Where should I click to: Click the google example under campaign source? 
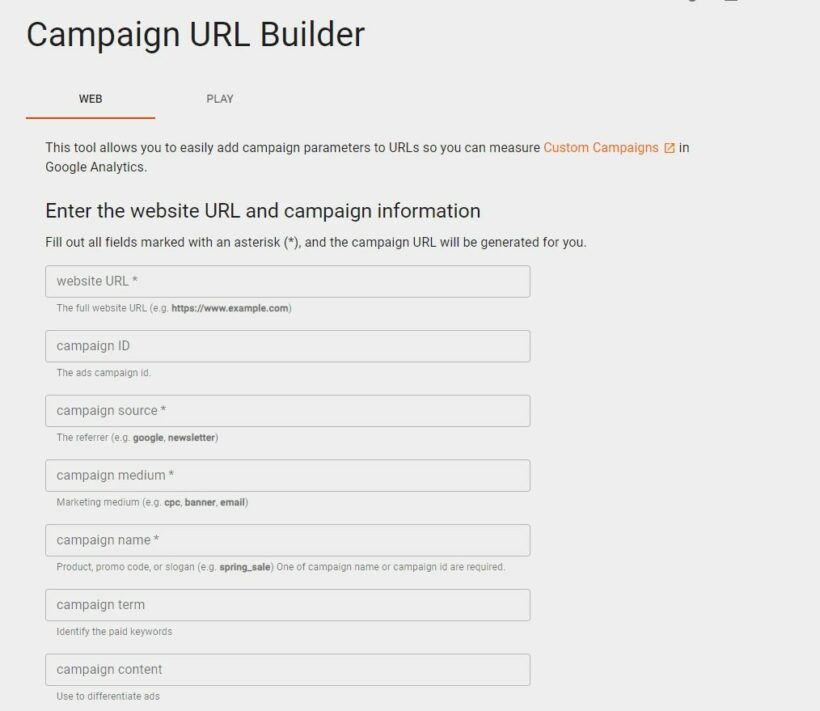(x=151, y=437)
